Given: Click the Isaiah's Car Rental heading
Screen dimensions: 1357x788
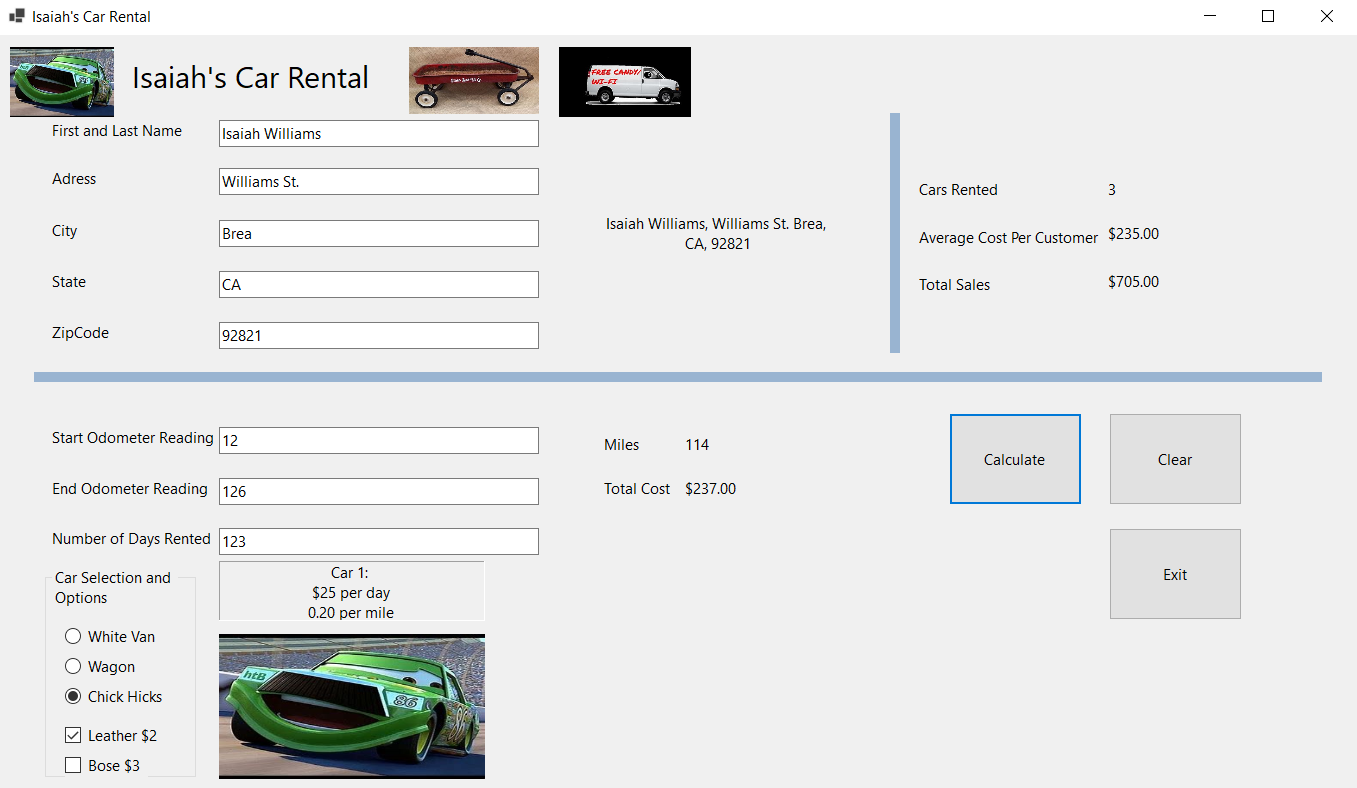Looking at the screenshot, I should pos(251,78).
